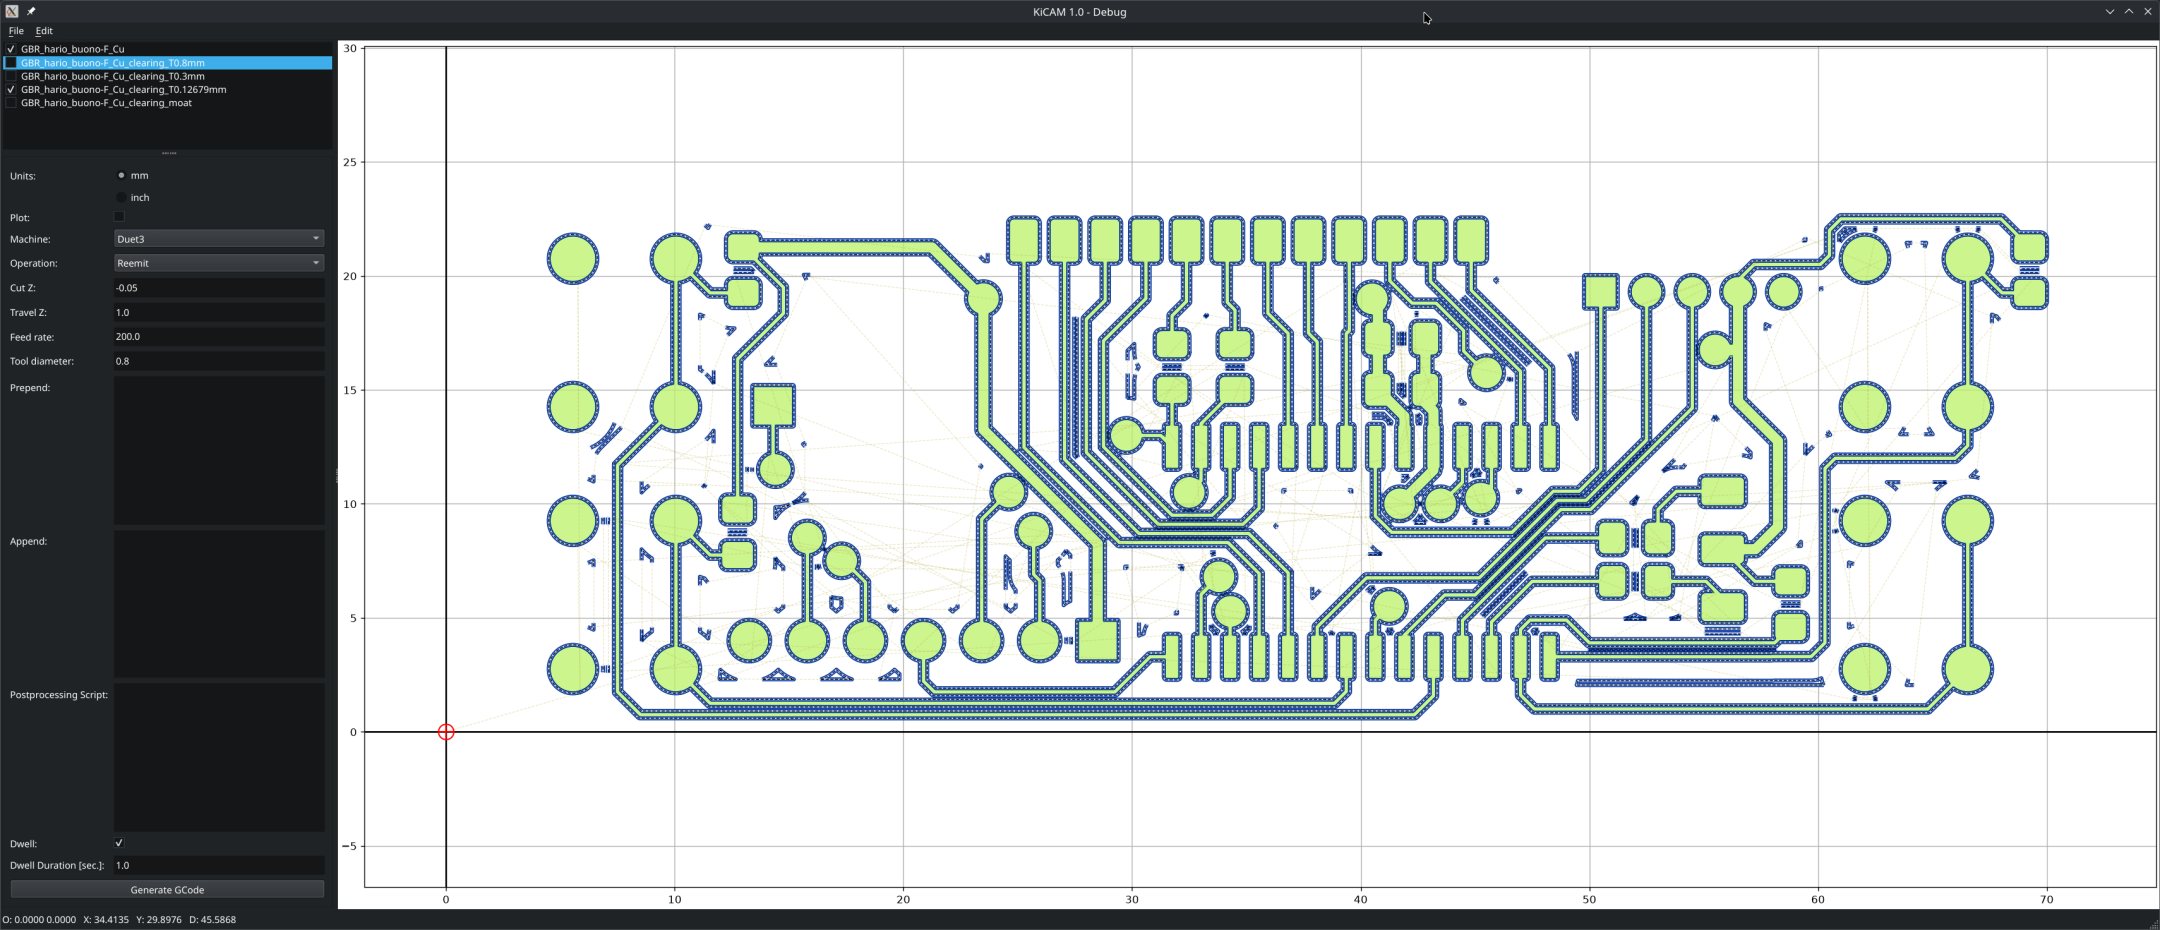Click the pin window icon
The width and height of the screenshot is (2160, 930).
click(31, 12)
